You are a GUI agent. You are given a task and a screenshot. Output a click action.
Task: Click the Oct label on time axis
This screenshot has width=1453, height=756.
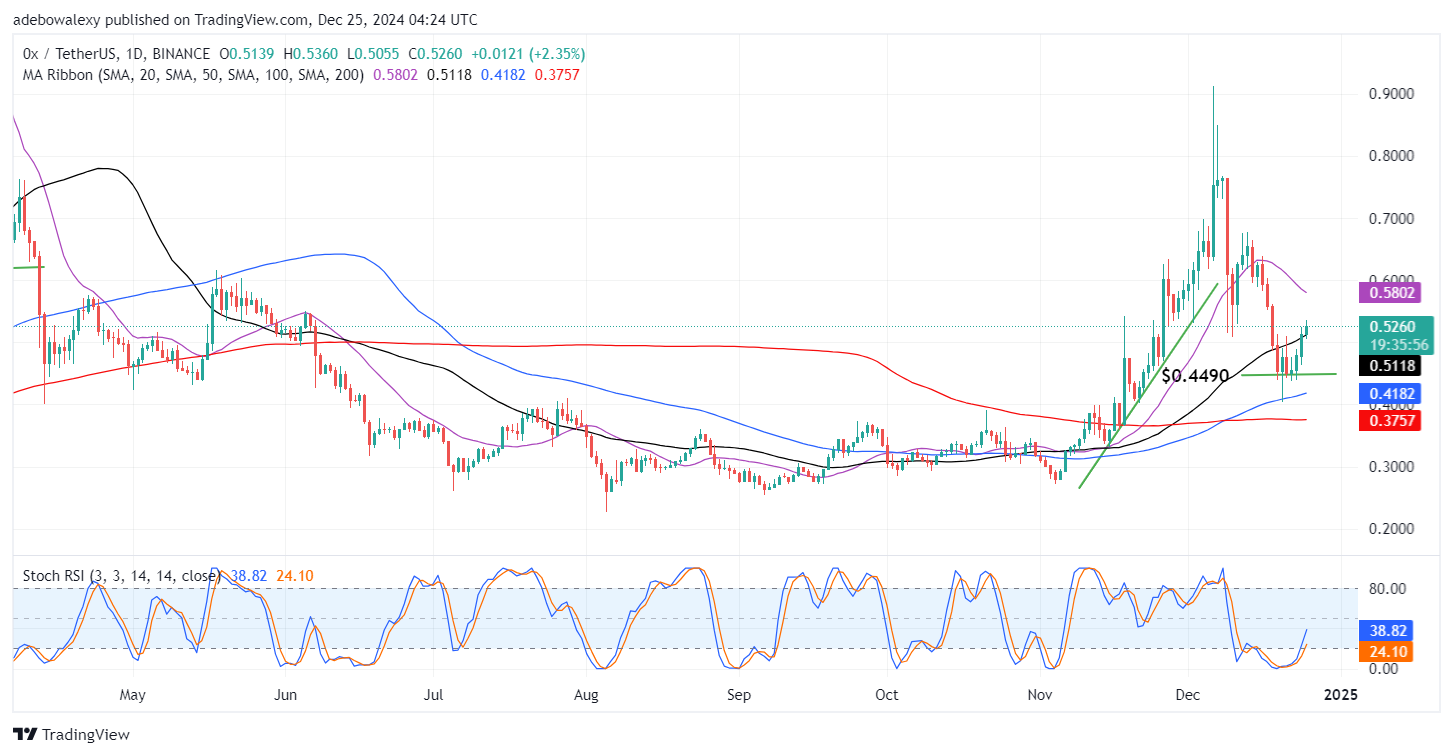(886, 694)
